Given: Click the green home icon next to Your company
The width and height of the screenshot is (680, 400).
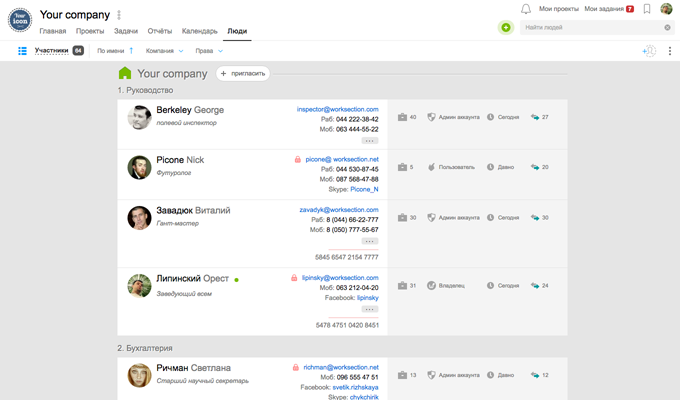Looking at the screenshot, I should (x=125, y=73).
